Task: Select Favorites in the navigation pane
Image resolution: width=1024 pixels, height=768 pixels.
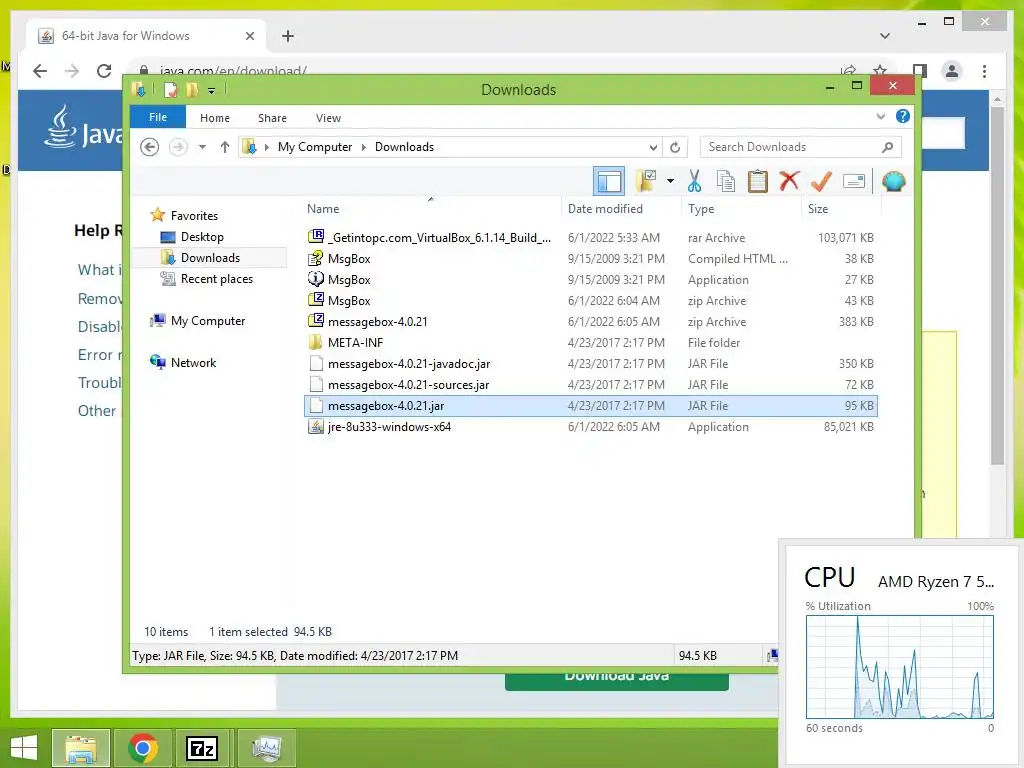Action: 194,216
